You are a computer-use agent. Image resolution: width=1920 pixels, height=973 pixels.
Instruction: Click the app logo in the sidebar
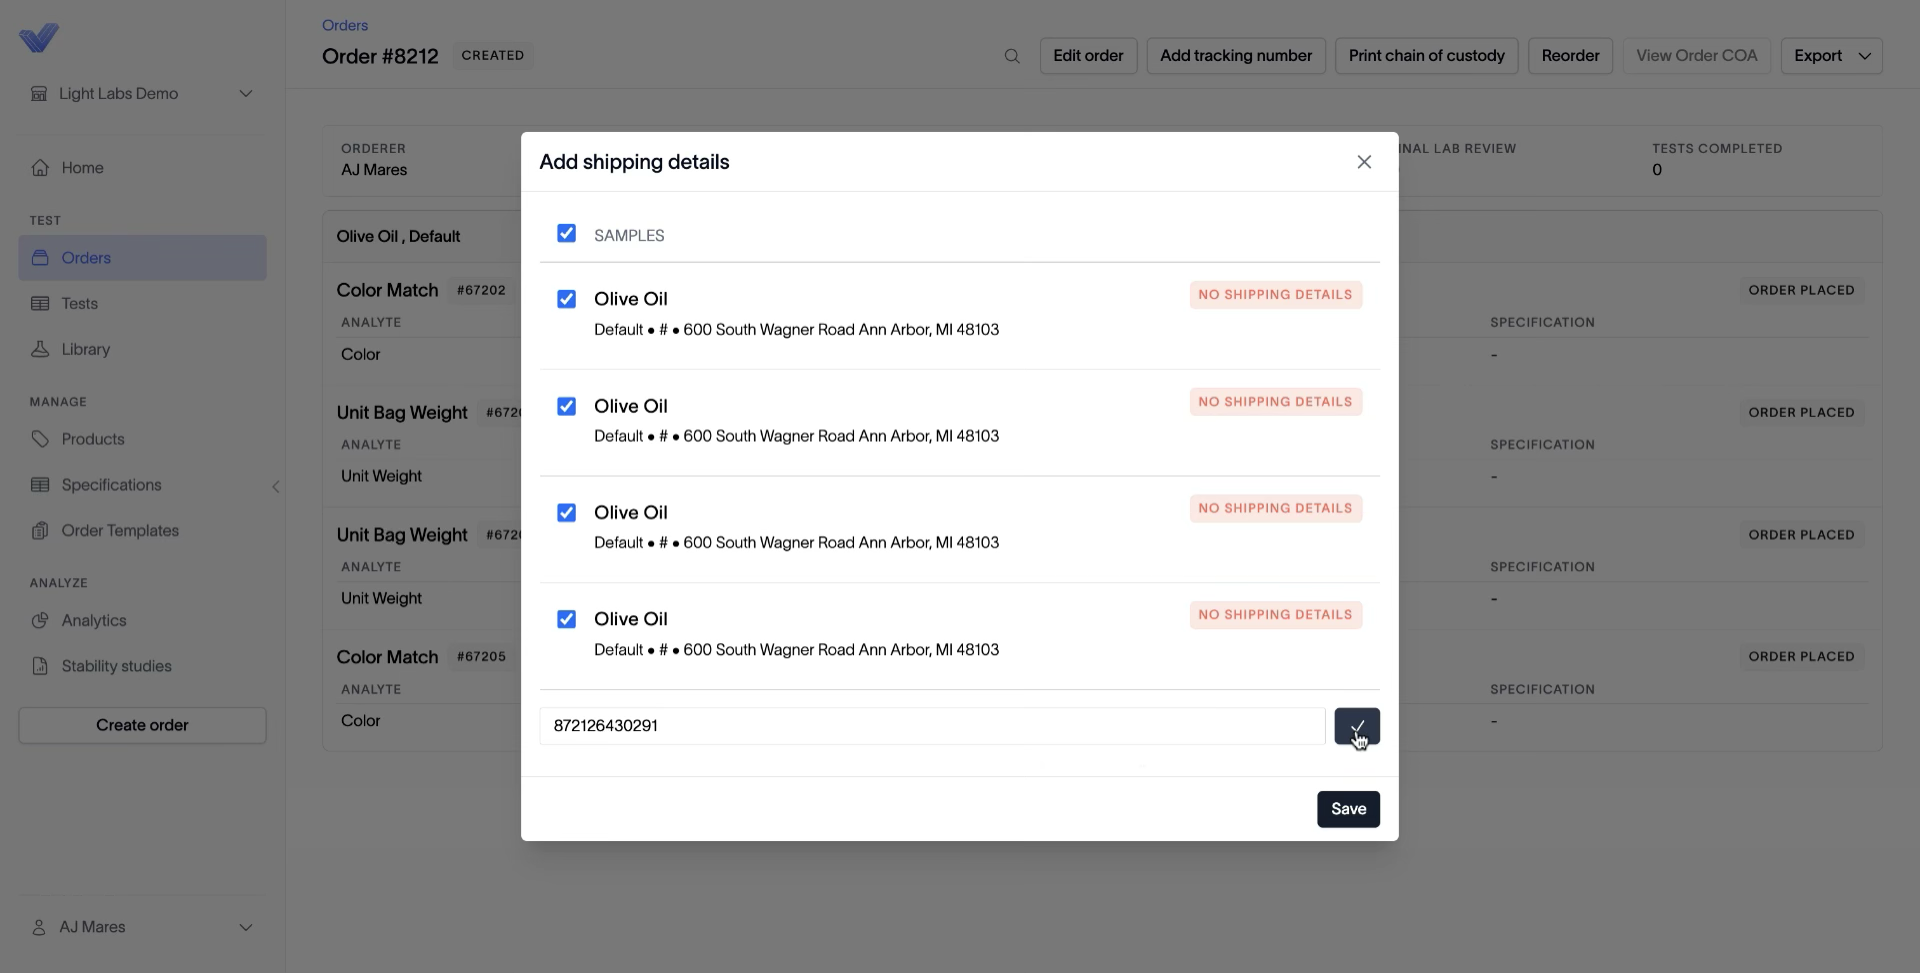pos(39,38)
